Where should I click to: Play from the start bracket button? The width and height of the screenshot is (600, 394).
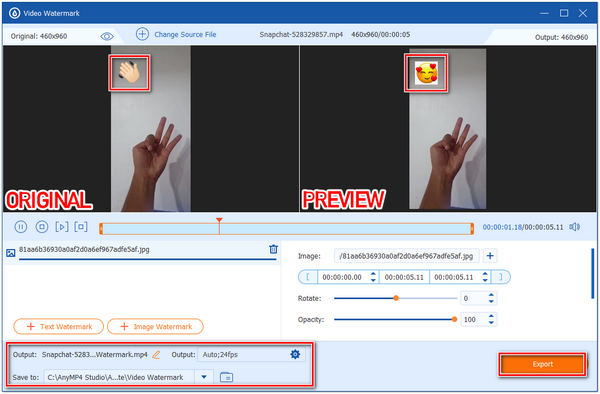pyautogui.click(x=62, y=227)
